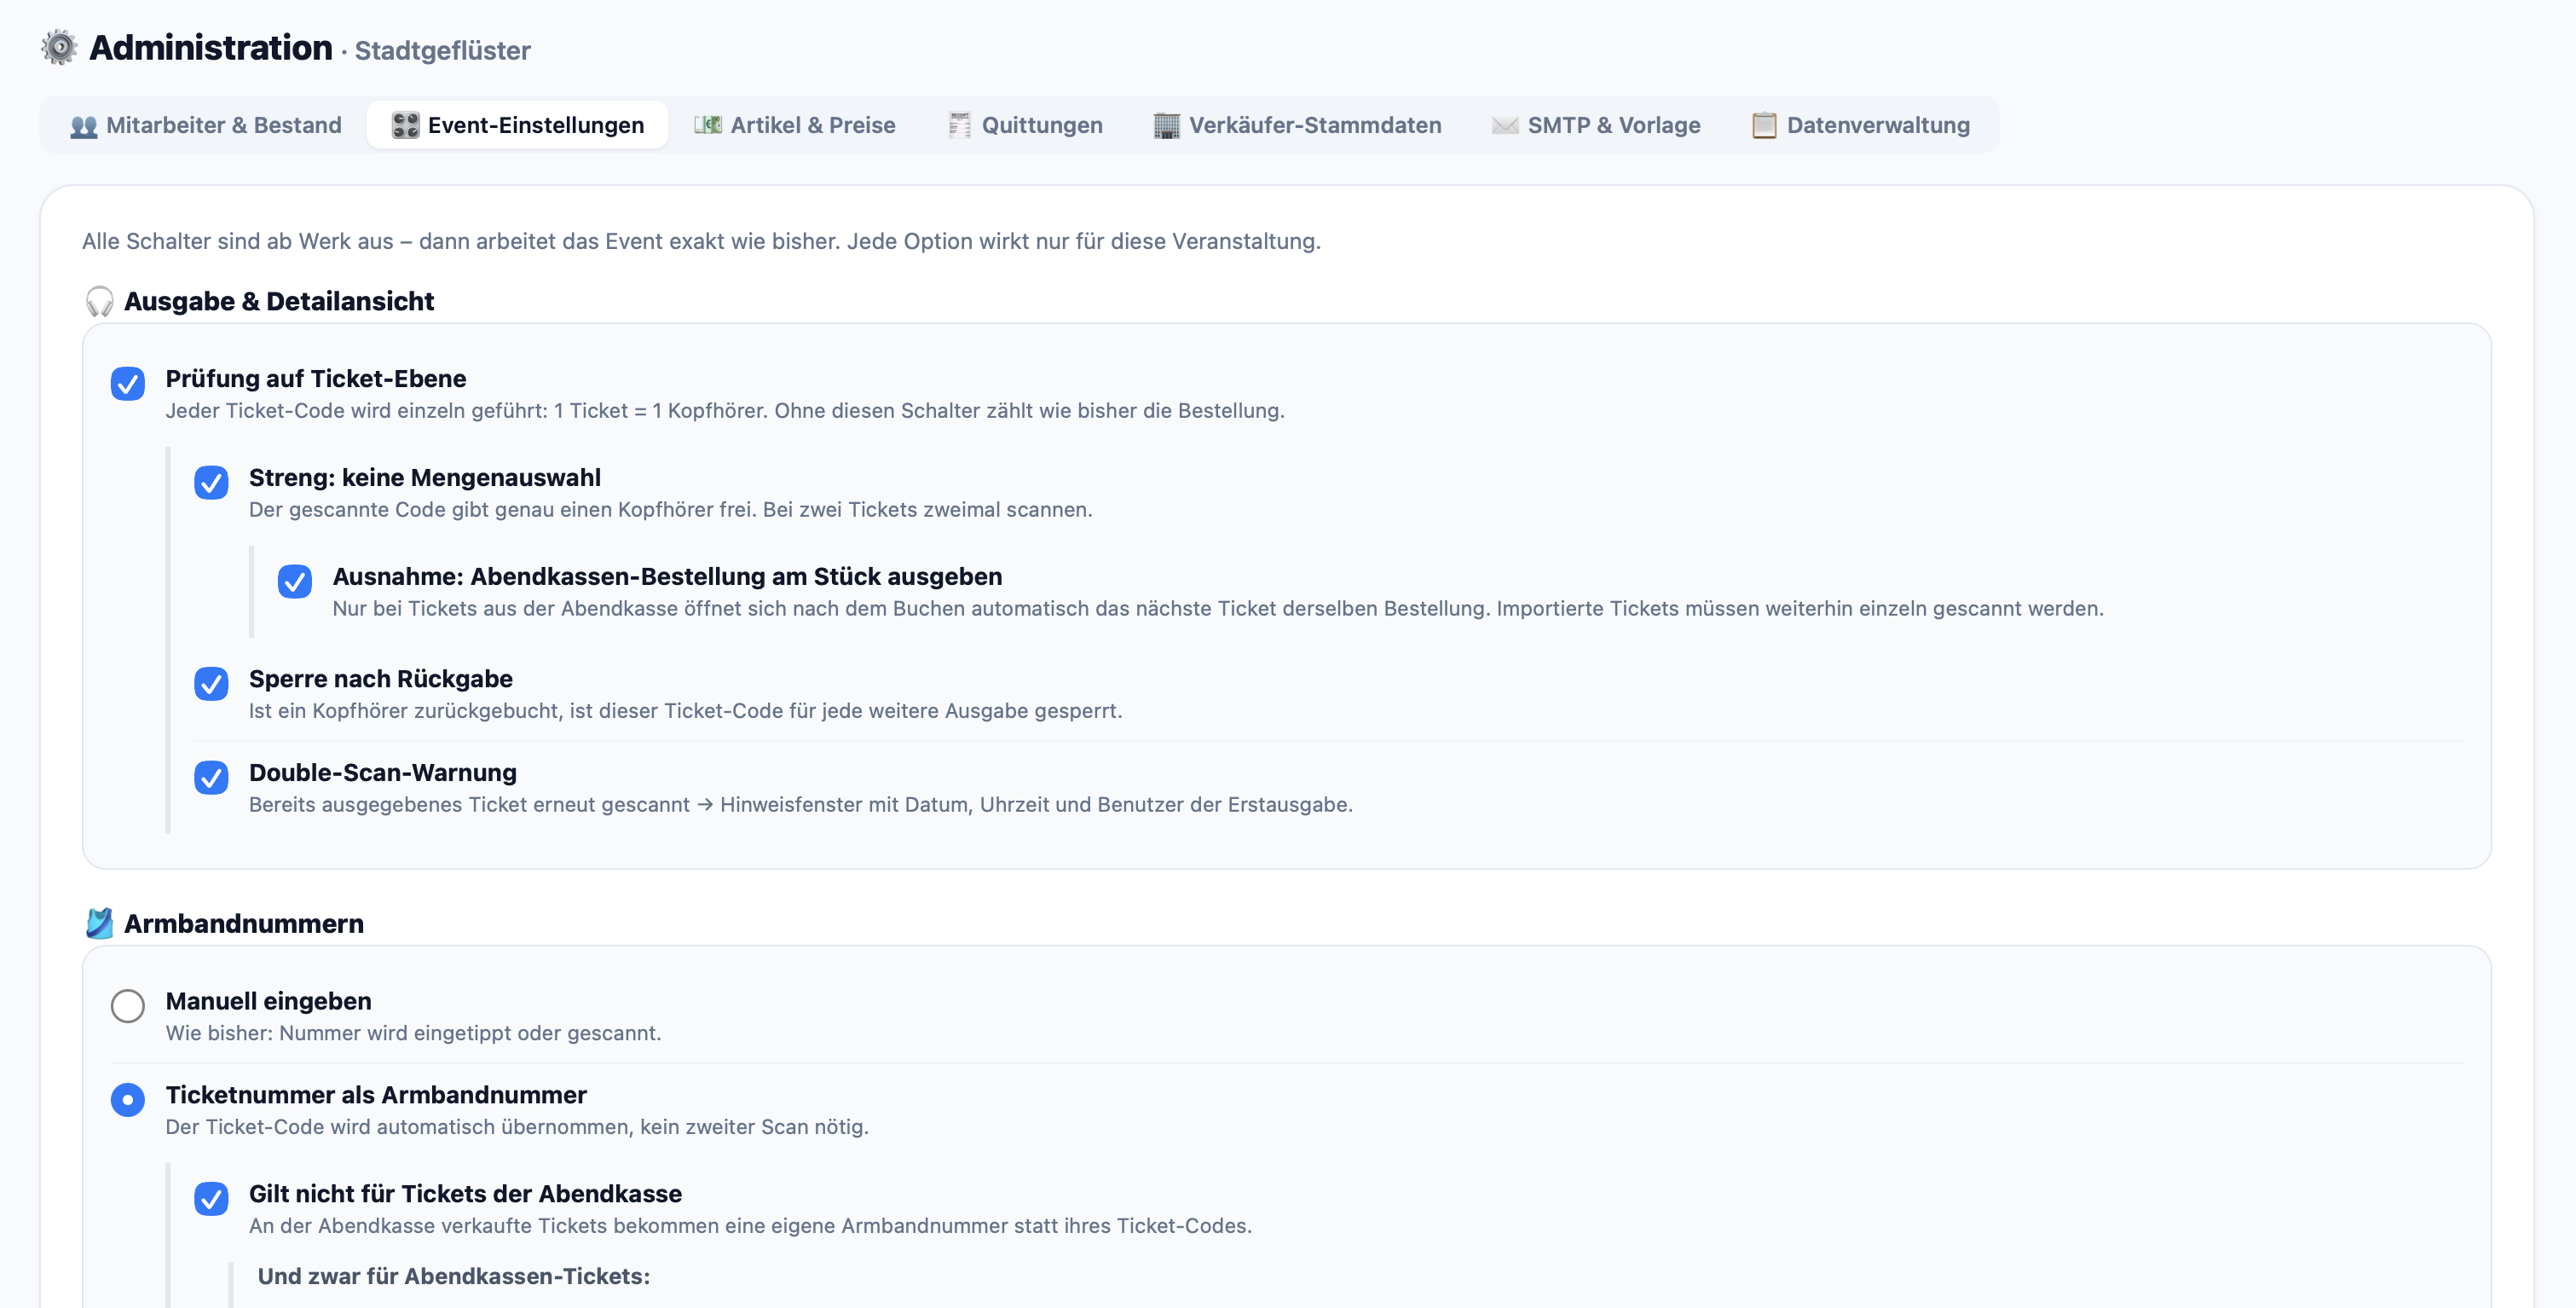
Task: Click the description 'Der gescannte Code gibt genau'
Action: 671,510
